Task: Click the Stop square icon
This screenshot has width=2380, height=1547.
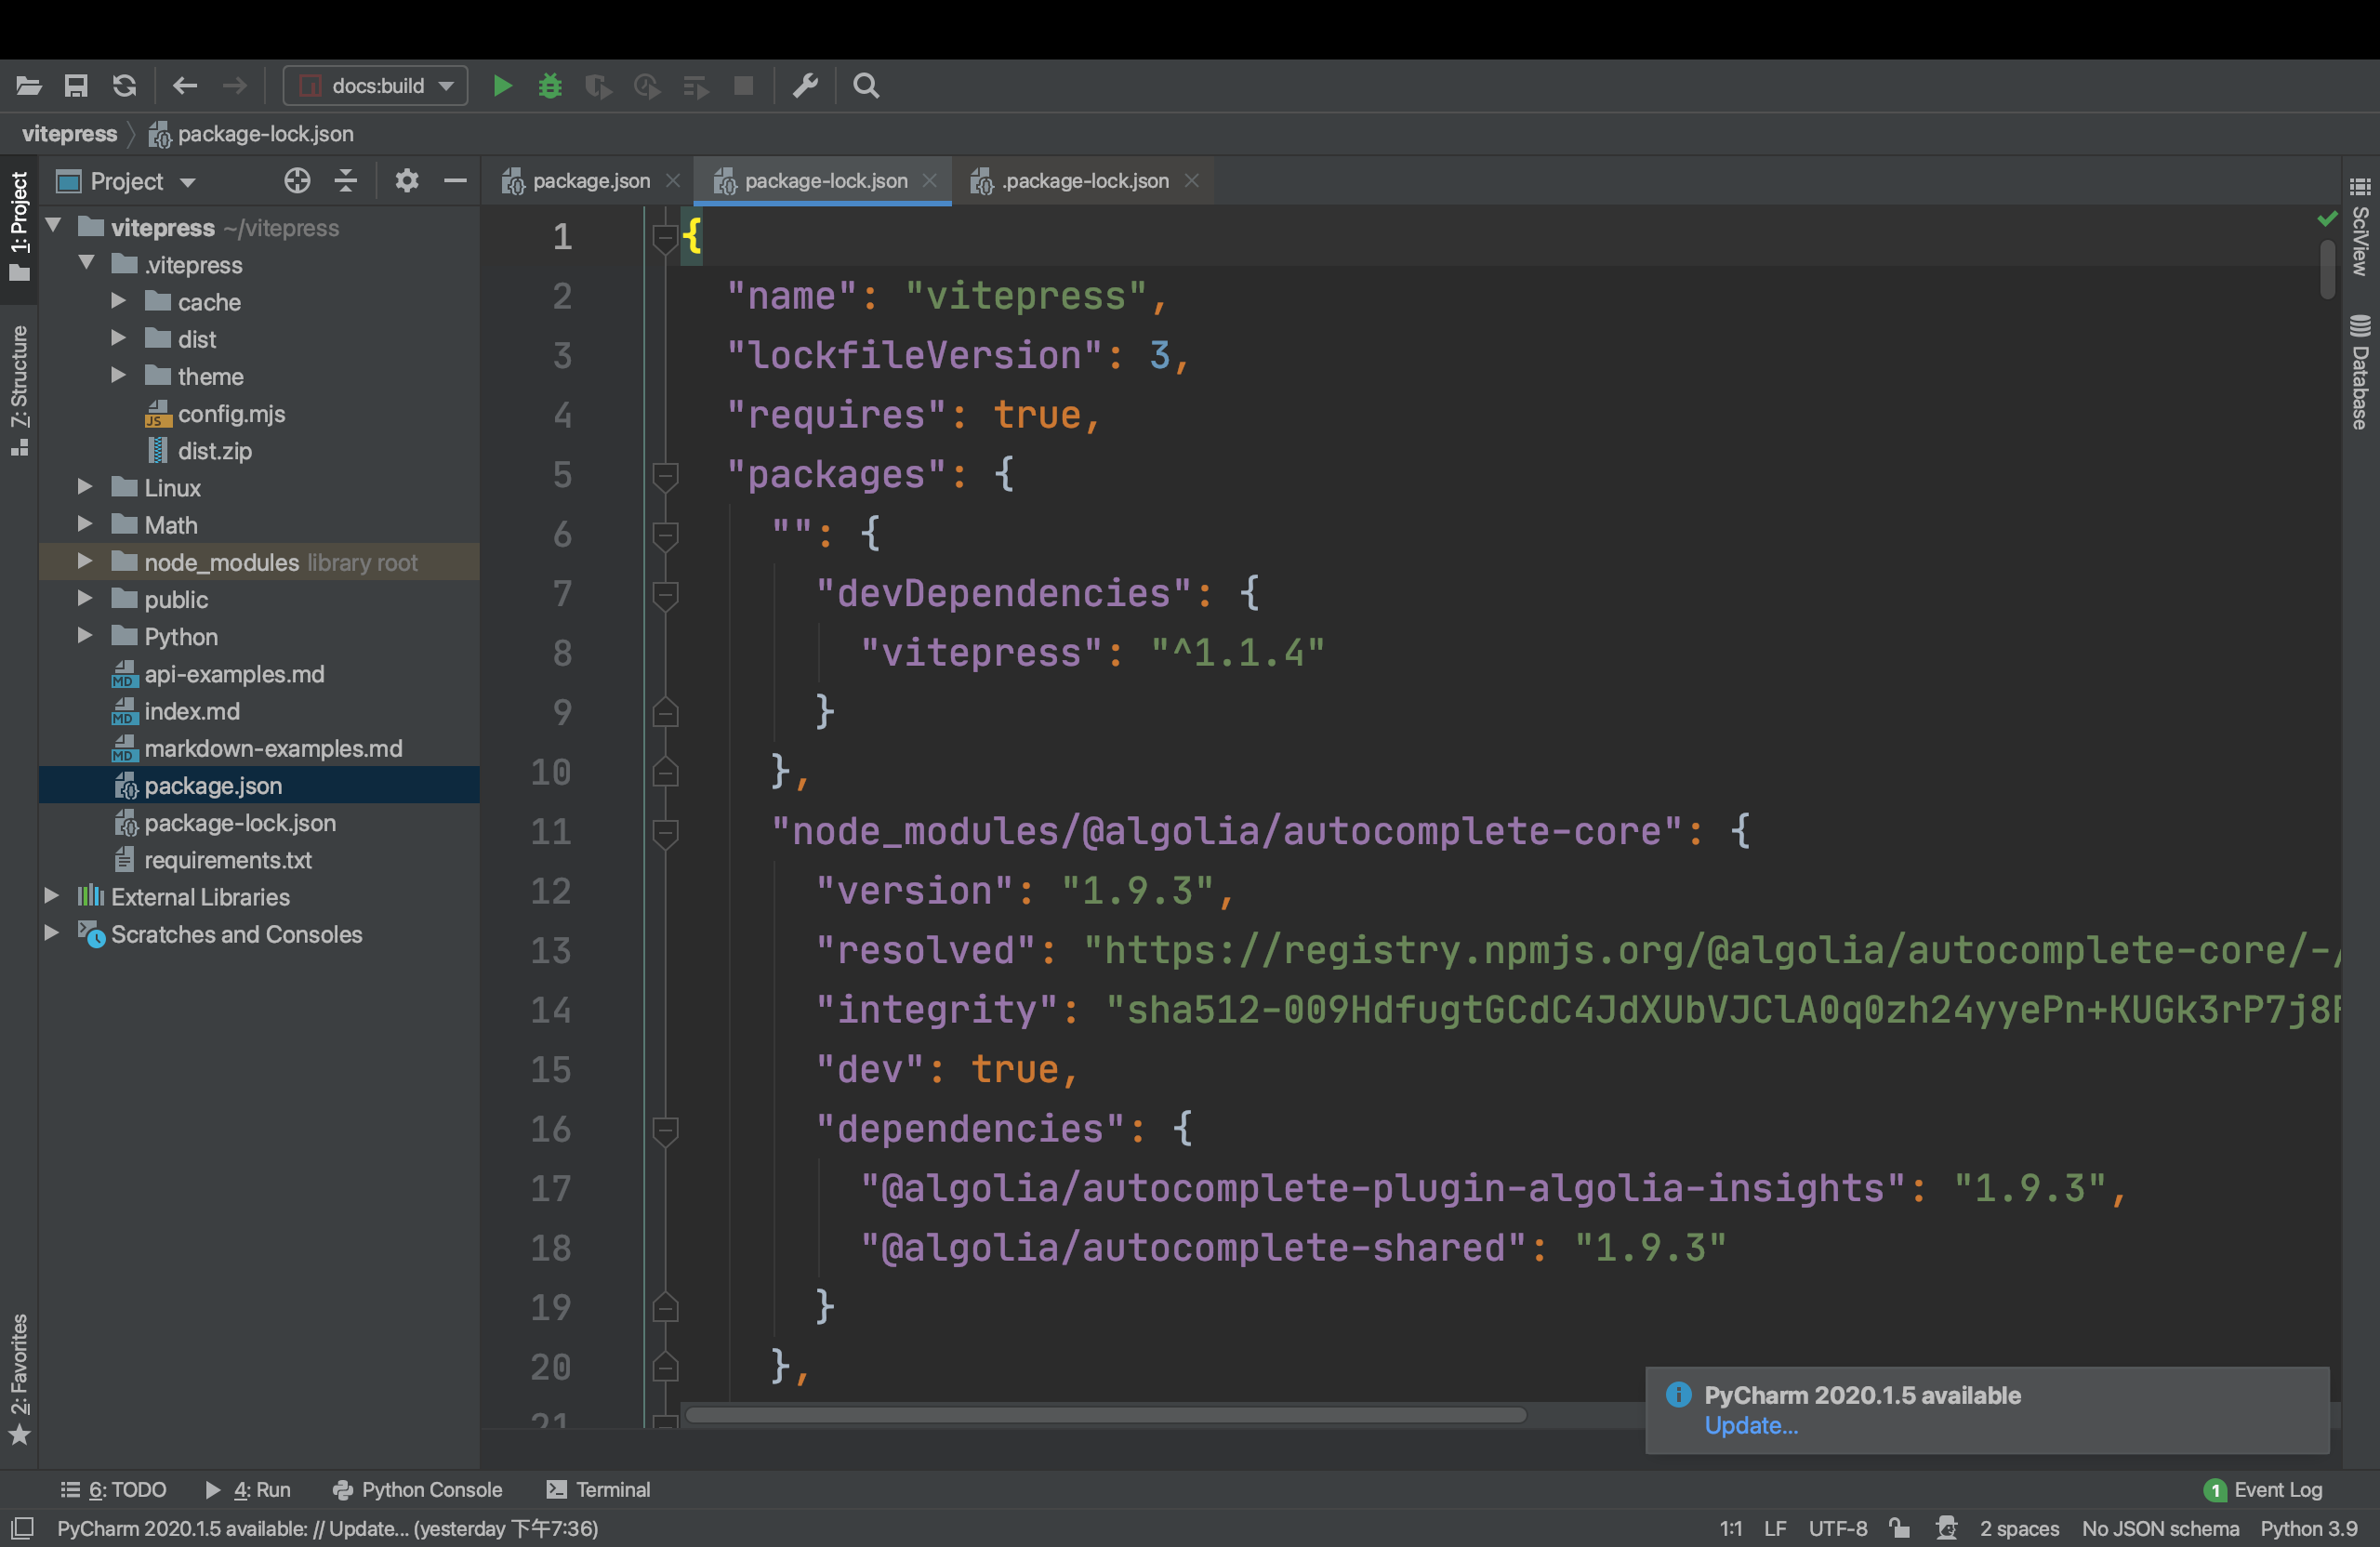Action: click(x=743, y=86)
